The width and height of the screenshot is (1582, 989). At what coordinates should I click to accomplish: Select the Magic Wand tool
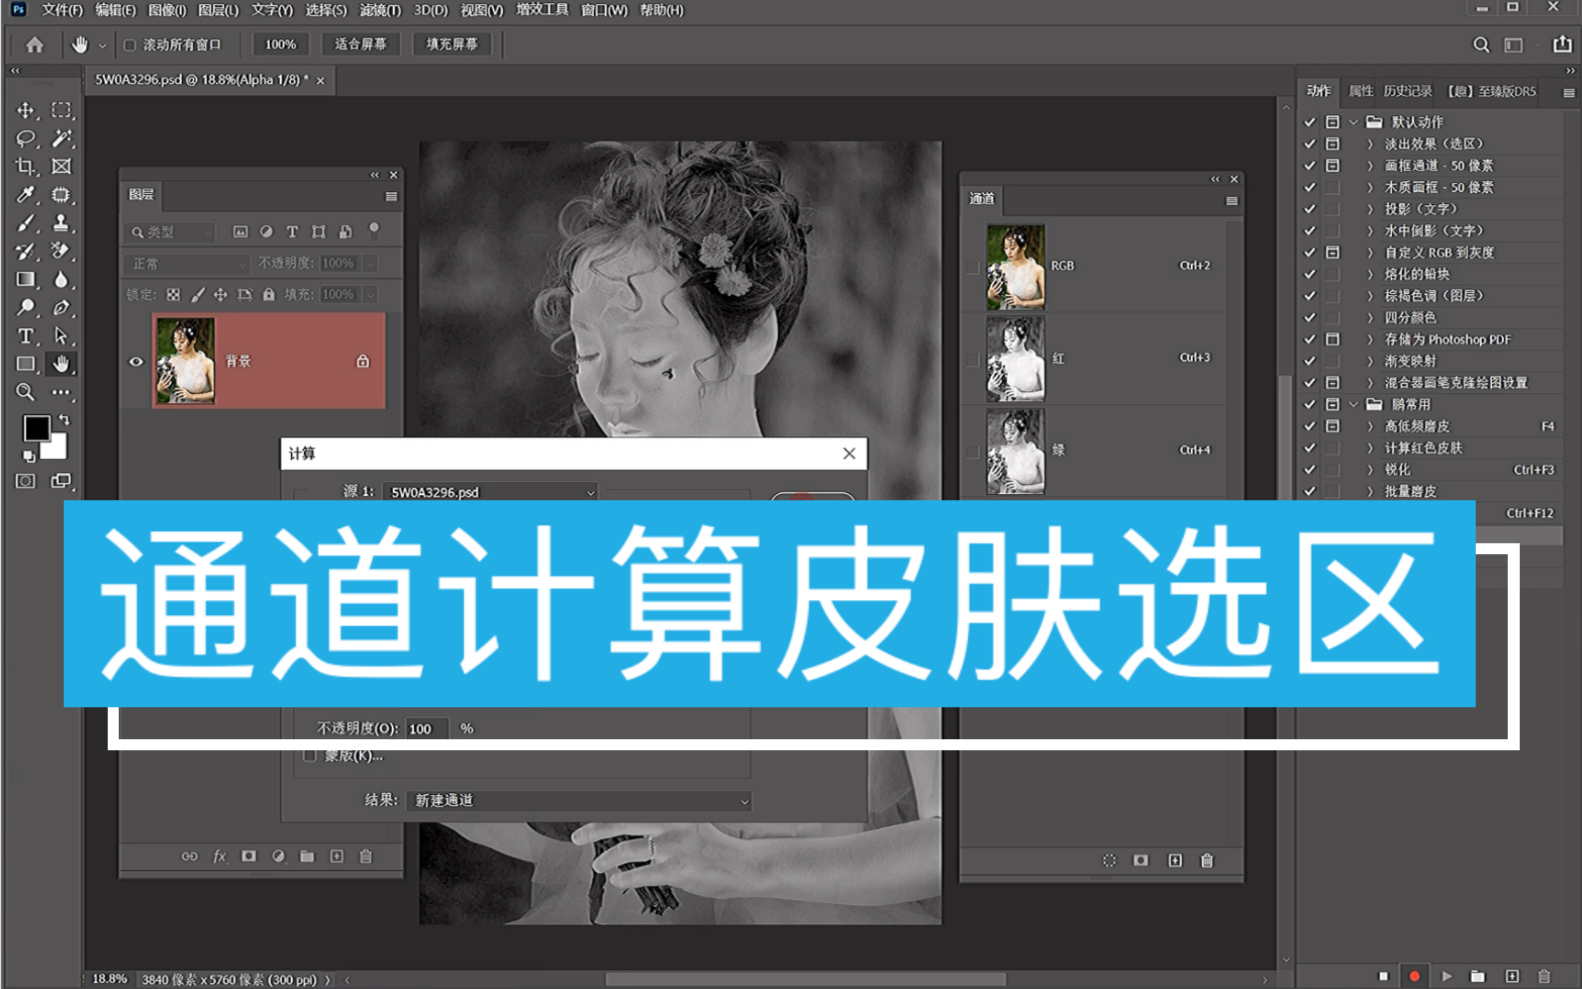coord(62,139)
